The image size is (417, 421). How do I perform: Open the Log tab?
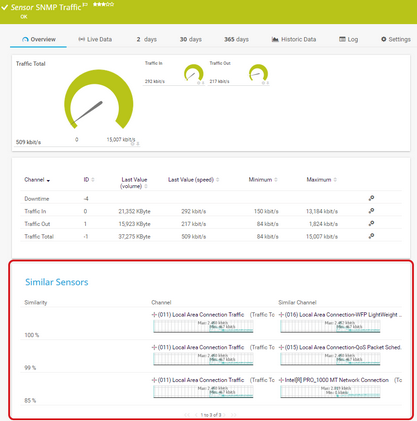pyautogui.click(x=348, y=39)
